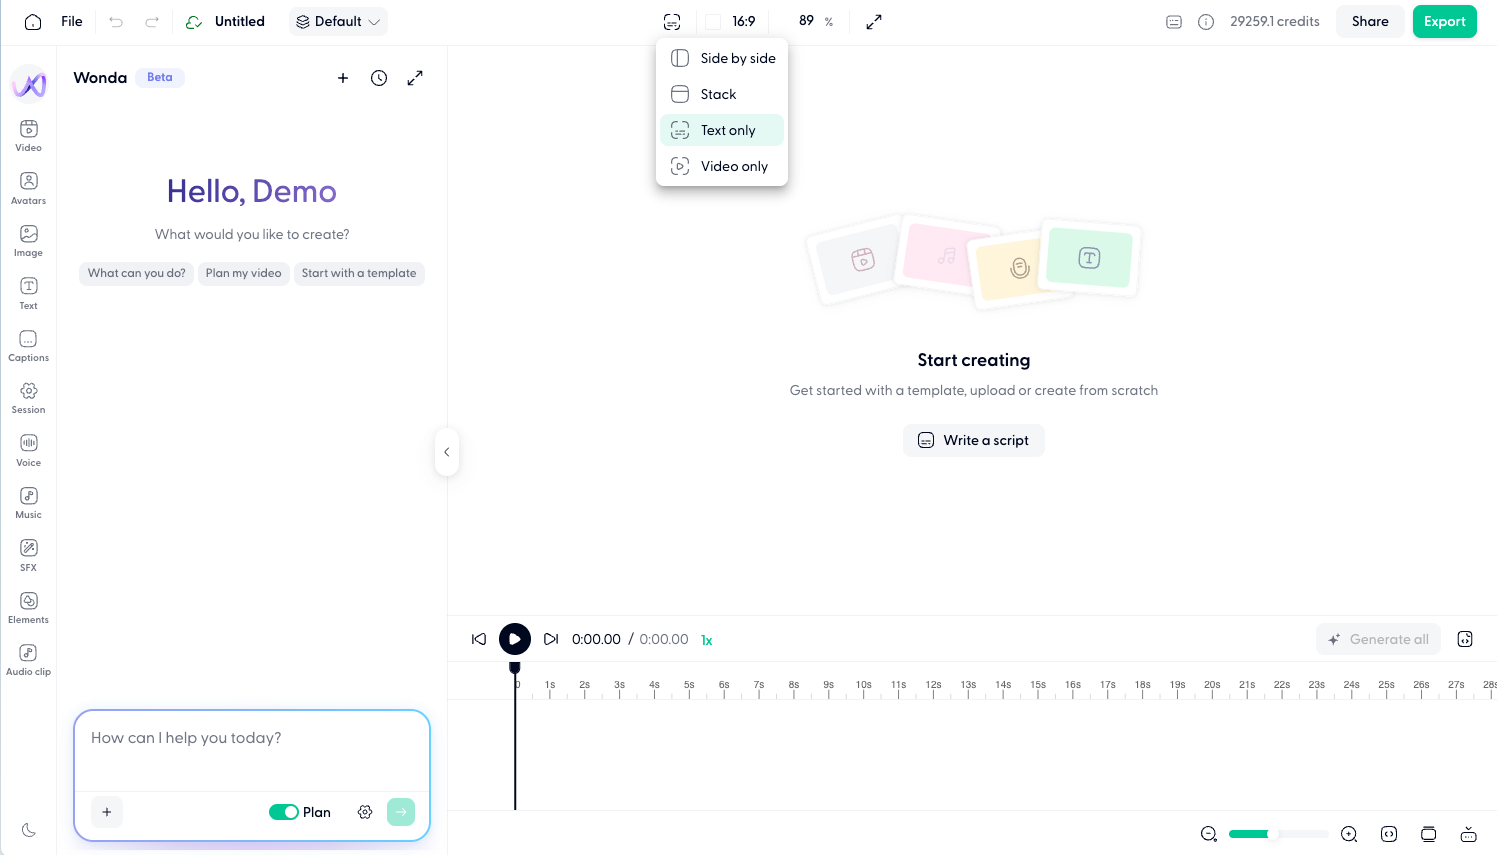Click Write a script button
This screenshot has height=855, width=1497.
pyautogui.click(x=973, y=440)
